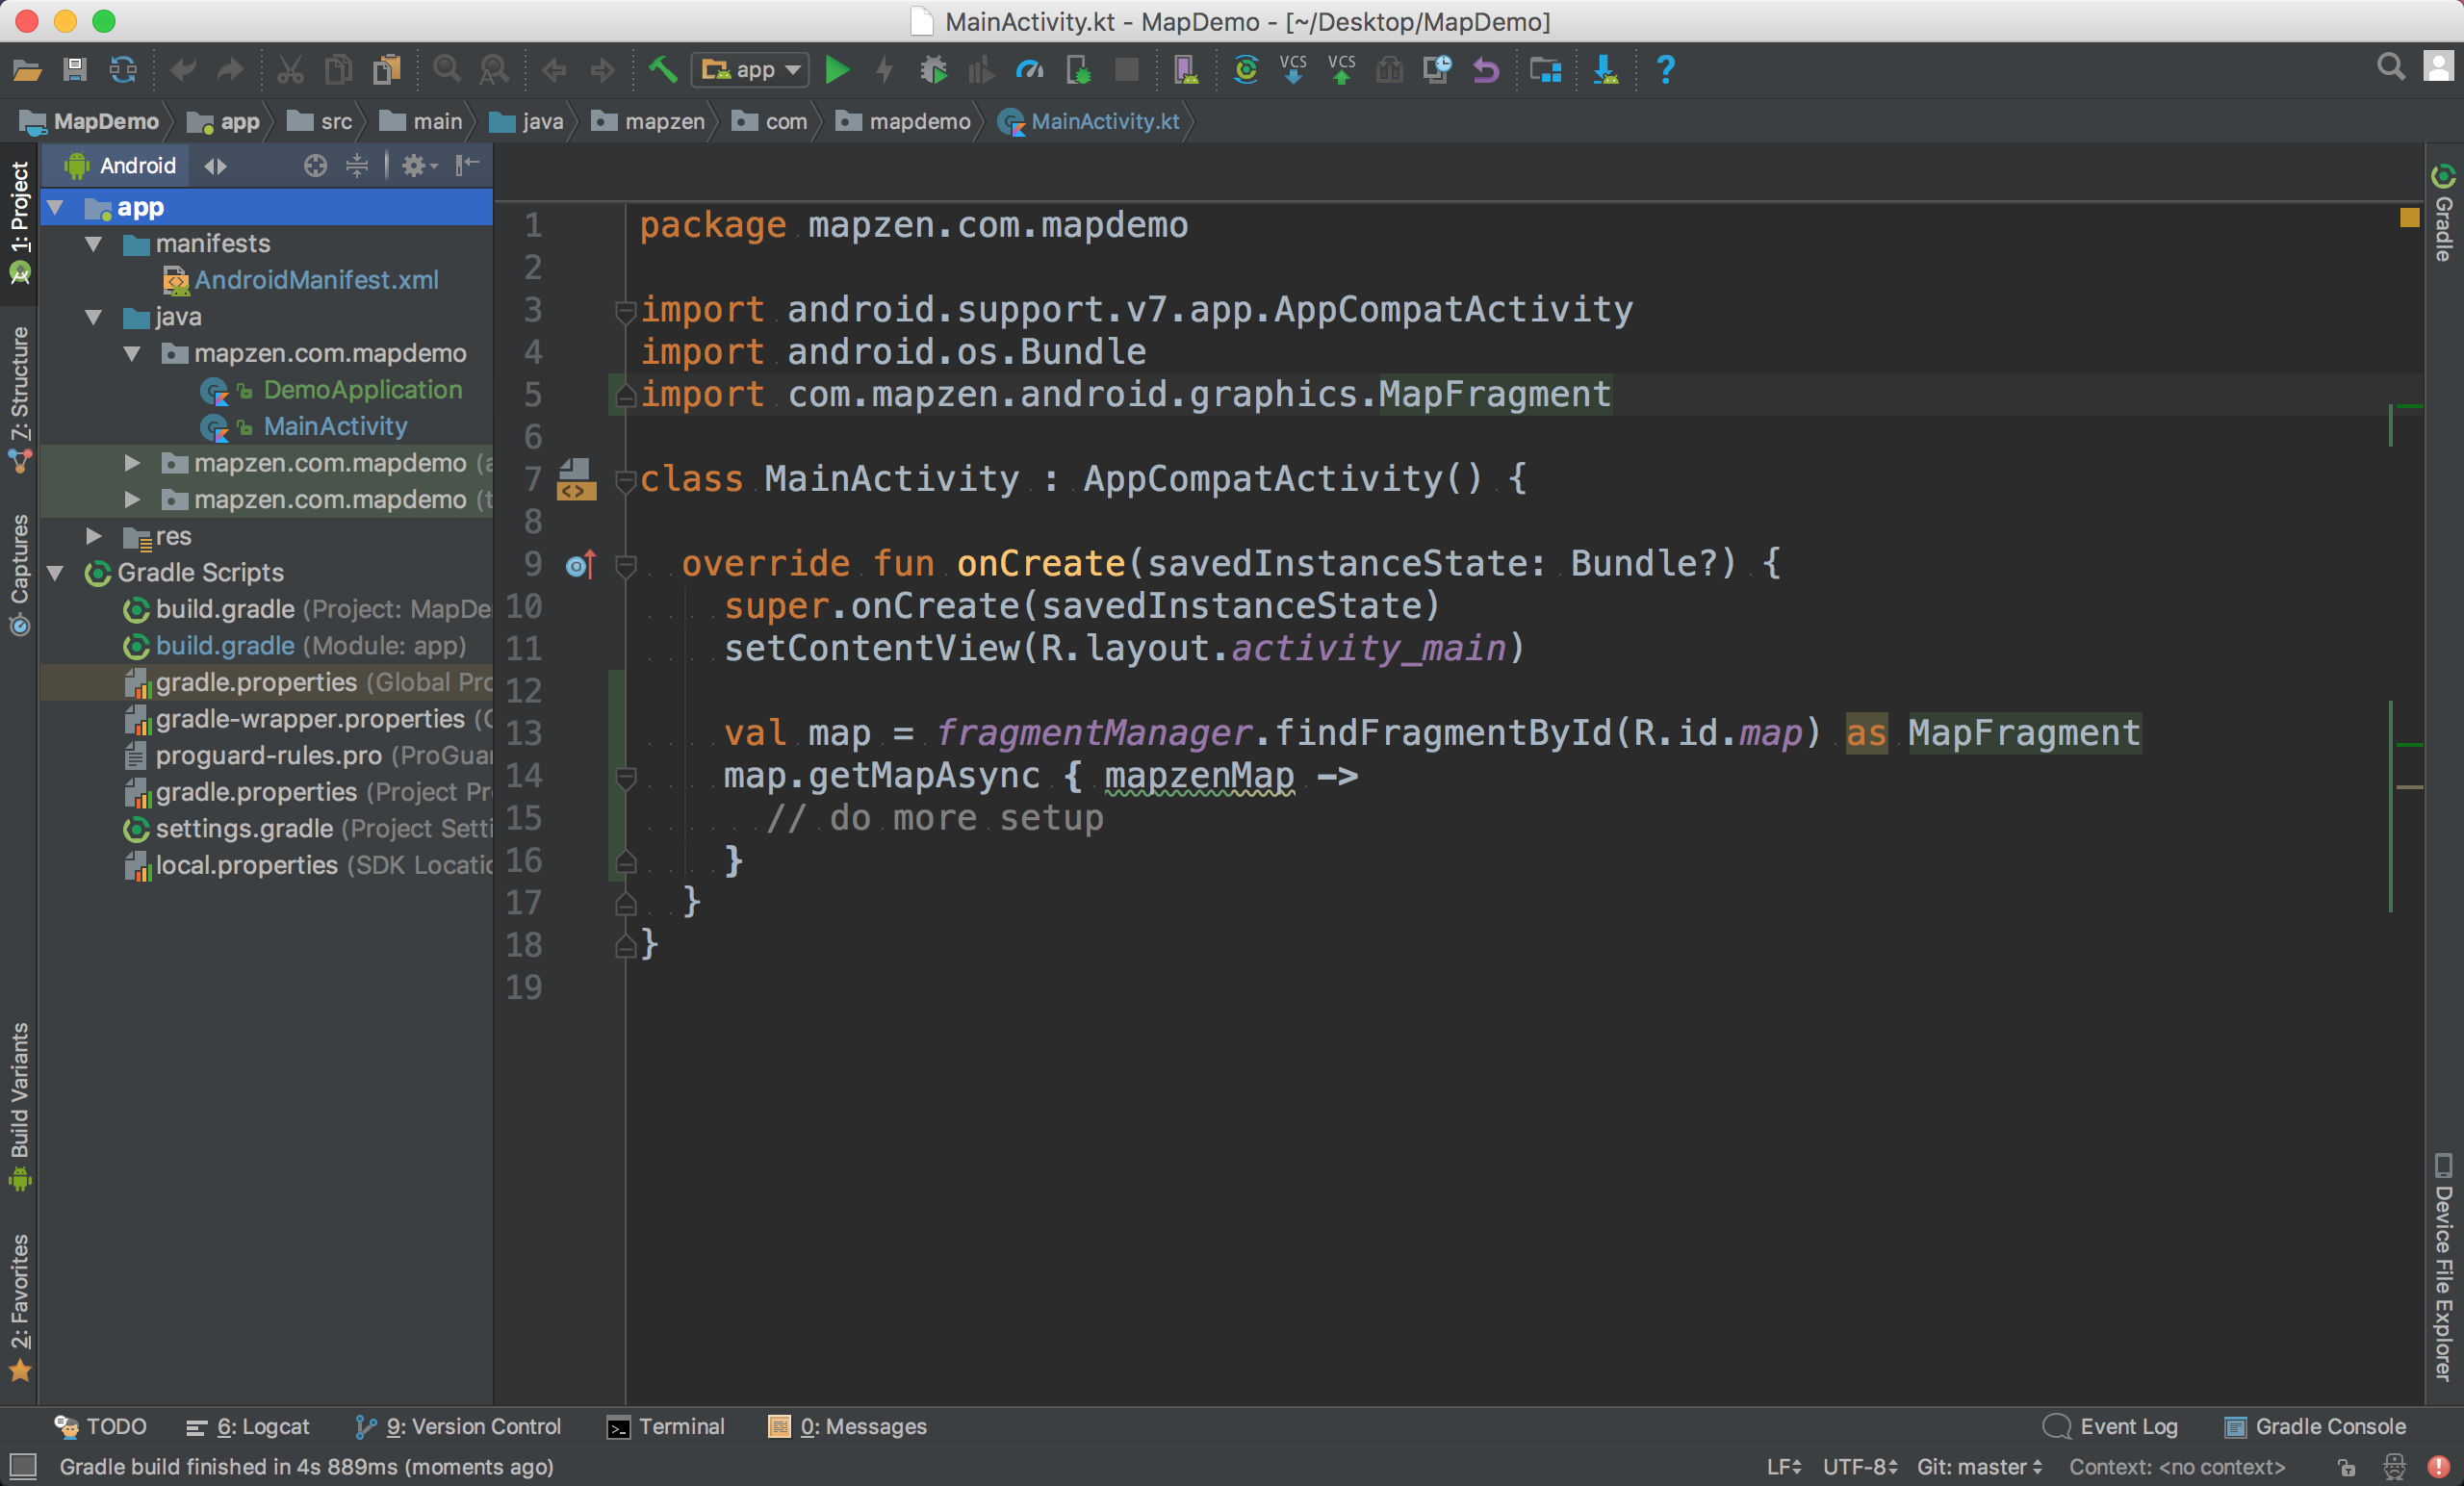Collapse the app module tree node
The width and height of the screenshot is (2464, 1486).
tap(56, 207)
